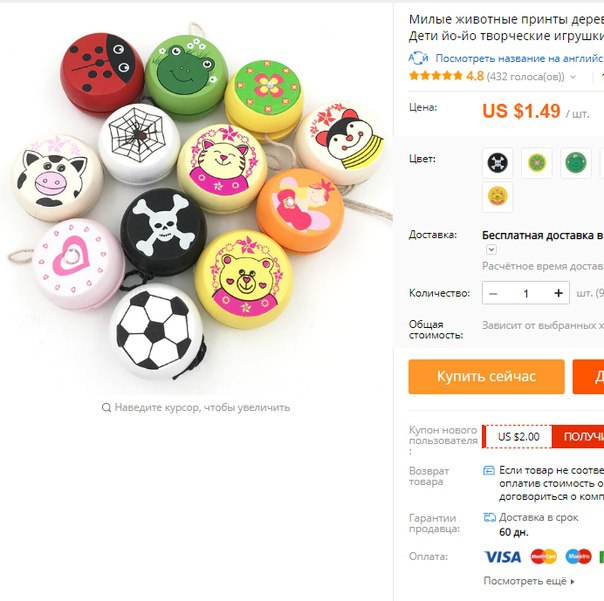Open the English title view link
Screen dimensions: 604x601
(x=519, y=58)
